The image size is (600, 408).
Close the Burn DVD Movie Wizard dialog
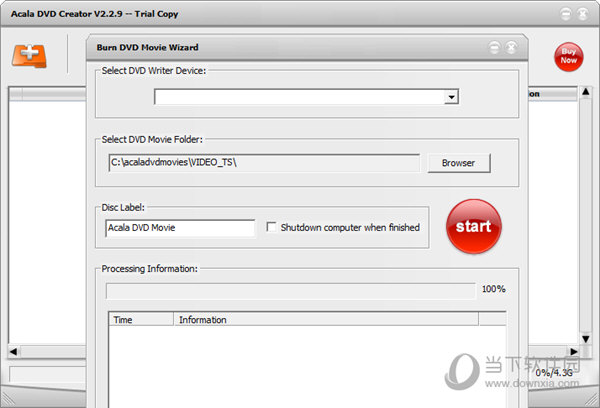coord(511,47)
